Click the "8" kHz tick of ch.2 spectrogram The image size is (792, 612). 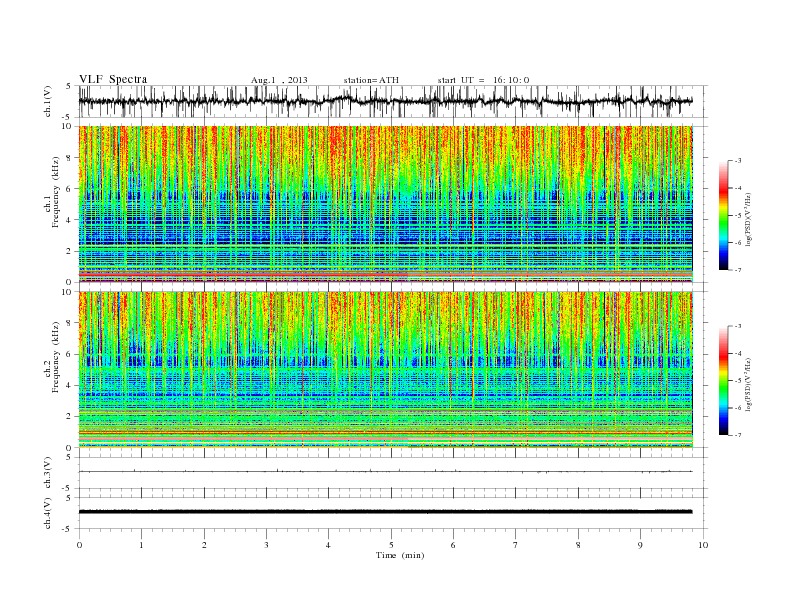pos(69,323)
